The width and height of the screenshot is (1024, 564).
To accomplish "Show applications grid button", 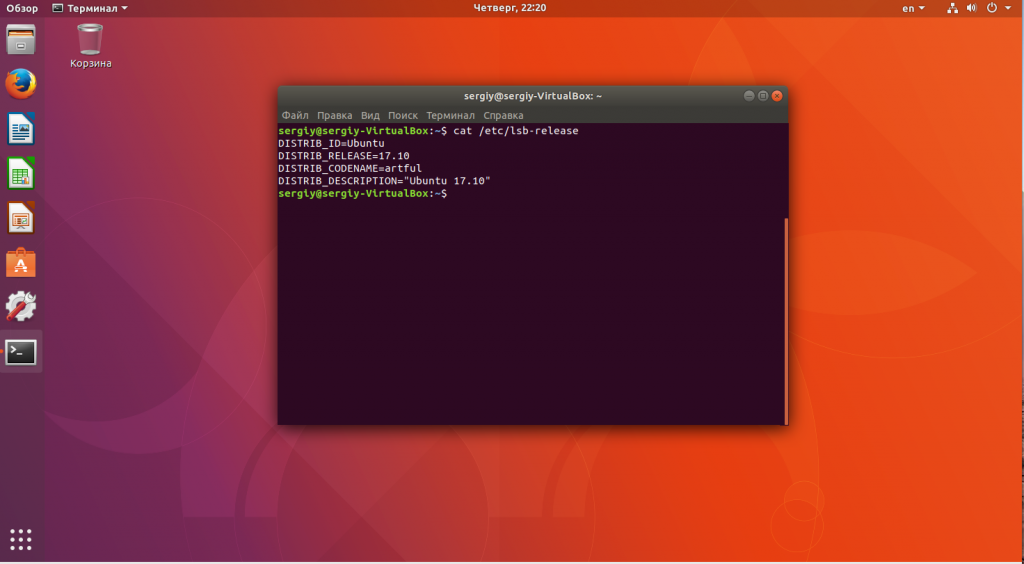I will coord(21,538).
